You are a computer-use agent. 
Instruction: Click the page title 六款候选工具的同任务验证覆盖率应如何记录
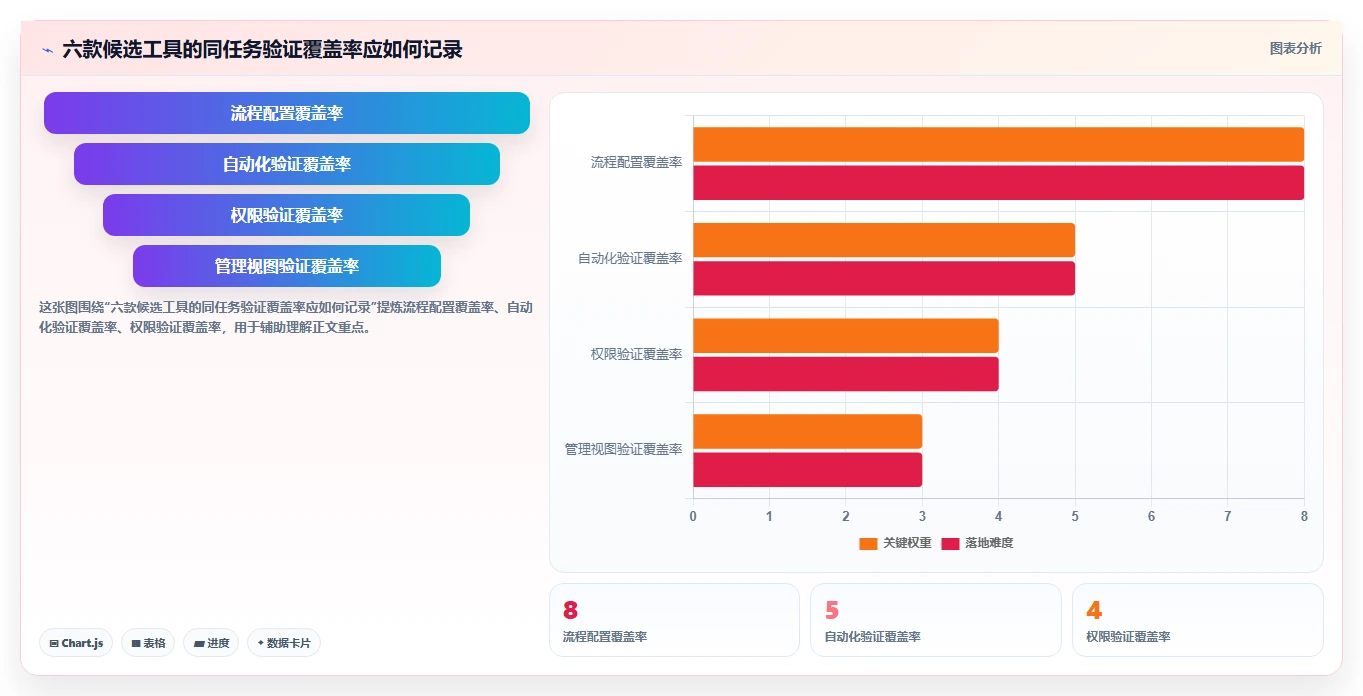tap(262, 50)
